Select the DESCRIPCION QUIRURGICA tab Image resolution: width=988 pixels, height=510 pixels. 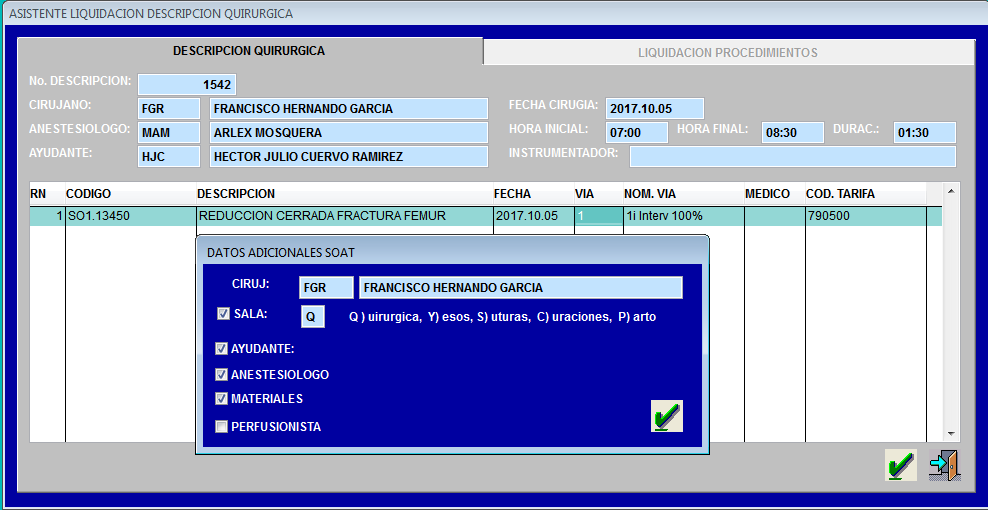pyautogui.click(x=250, y=51)
